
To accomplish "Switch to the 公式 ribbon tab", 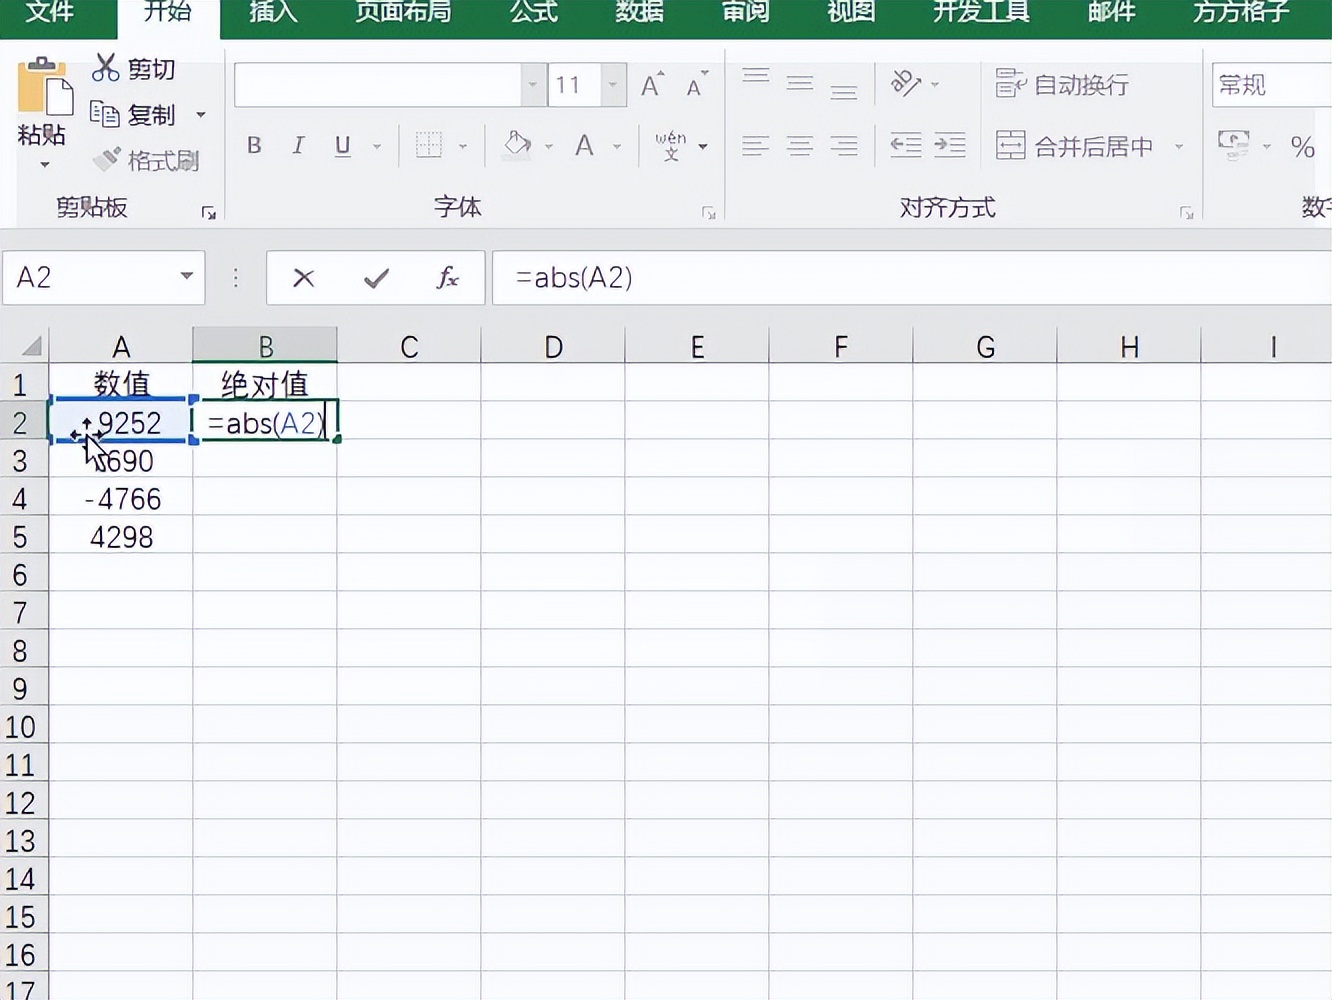I will (x=534, y=13).
